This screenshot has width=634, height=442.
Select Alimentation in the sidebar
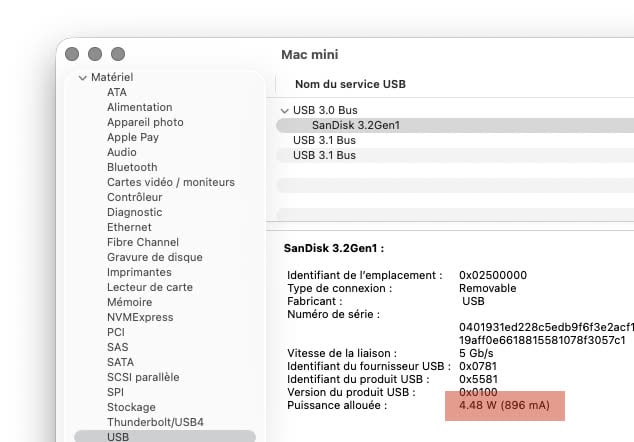point(139,107)
